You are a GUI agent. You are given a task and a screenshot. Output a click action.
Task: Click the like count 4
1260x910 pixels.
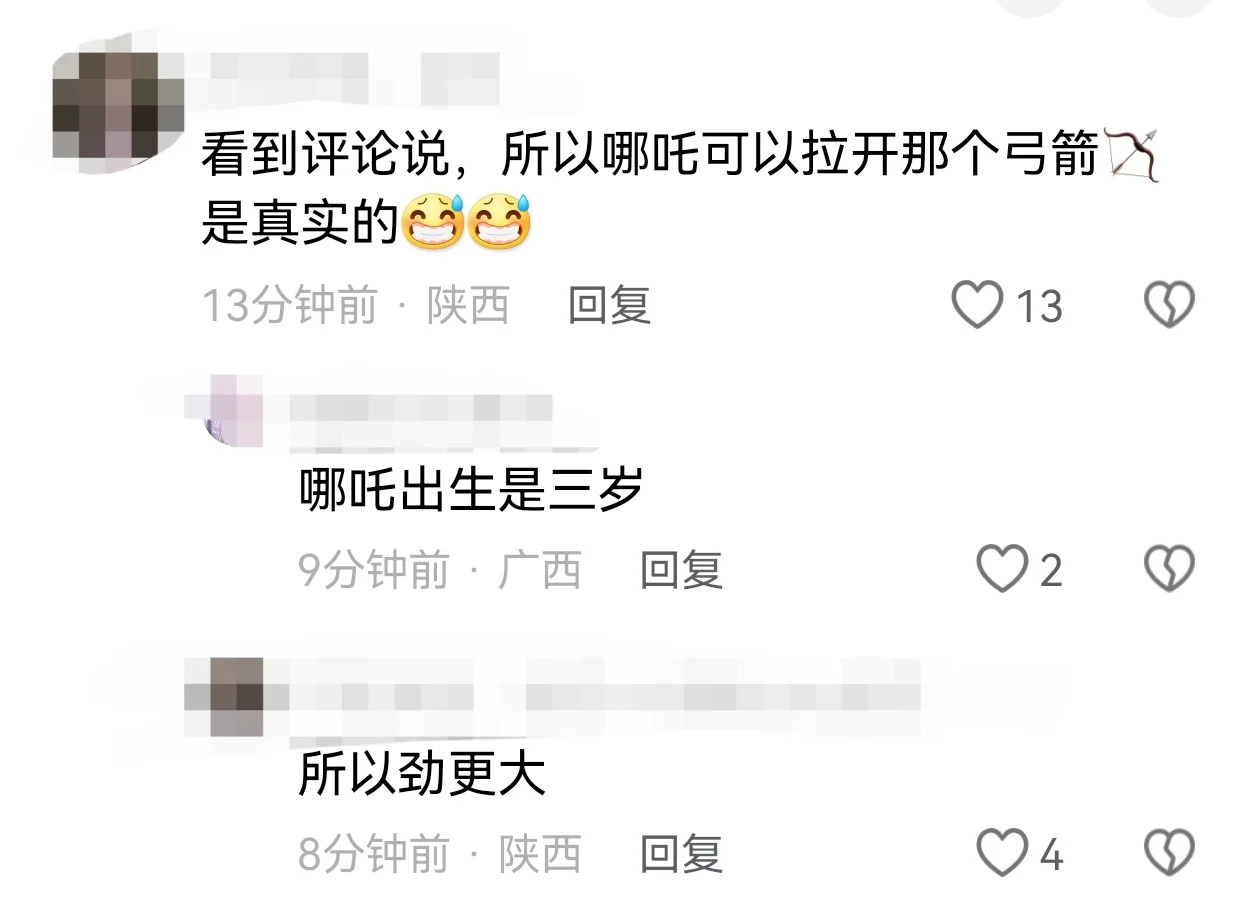(1050, 855)
